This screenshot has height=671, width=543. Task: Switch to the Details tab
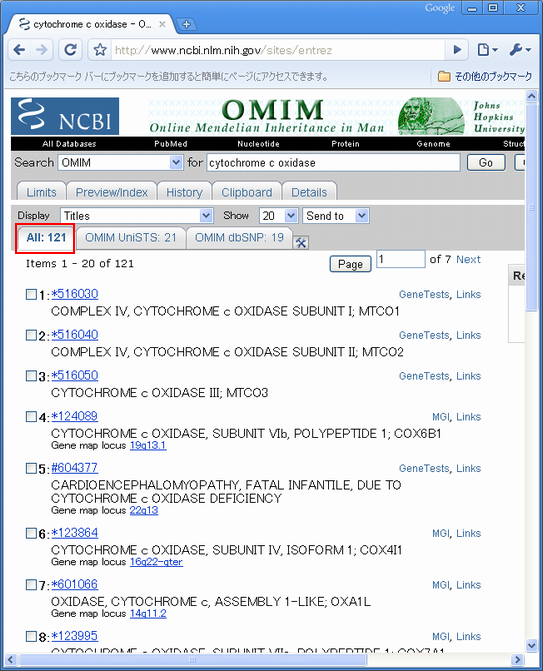click(309, 192)
